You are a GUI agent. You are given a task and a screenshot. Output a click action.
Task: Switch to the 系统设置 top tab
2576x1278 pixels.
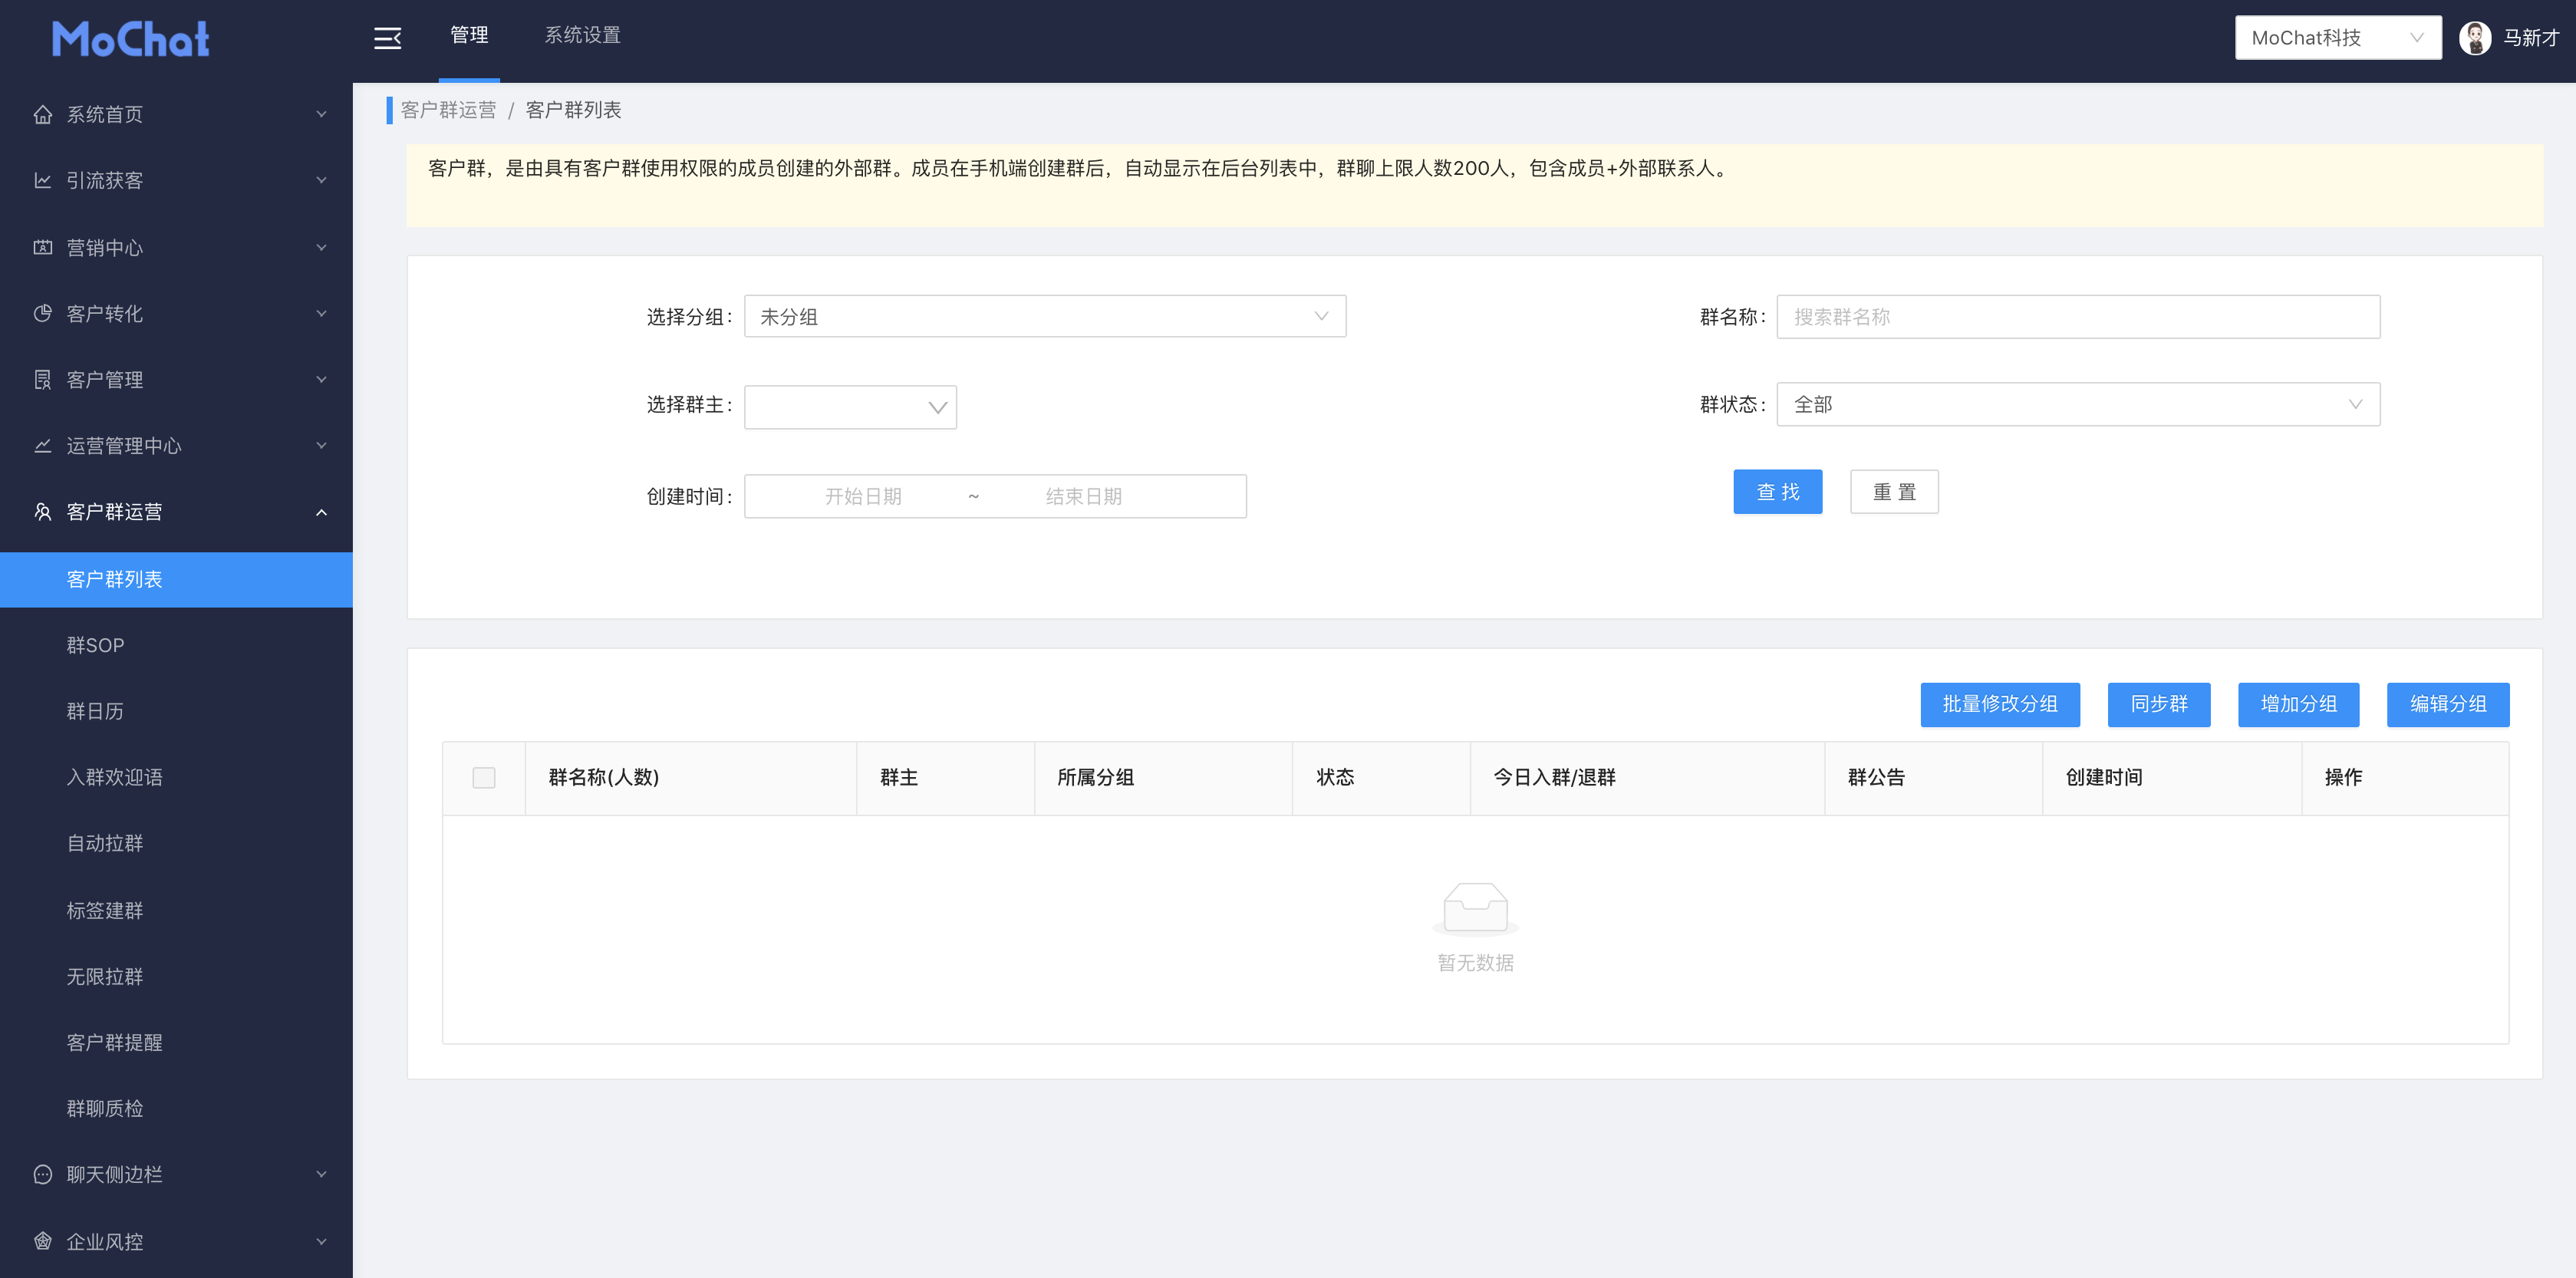point(582,36)
